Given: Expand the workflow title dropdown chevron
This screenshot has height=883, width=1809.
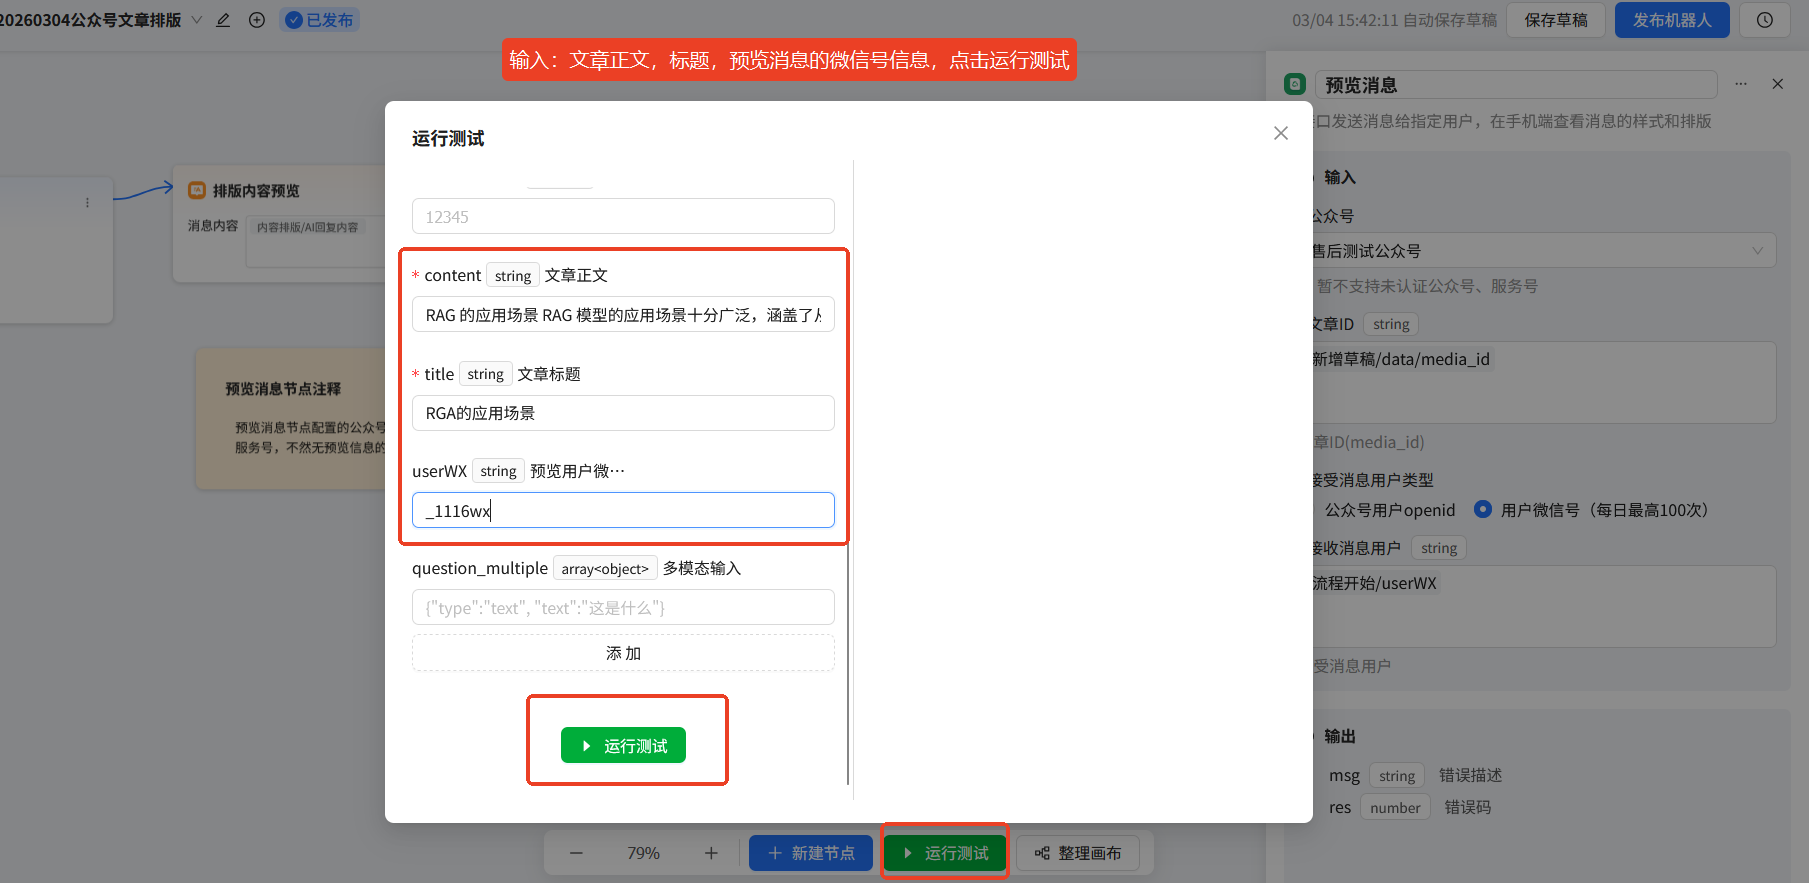Looking at the screenshot, I should point(196,20).
